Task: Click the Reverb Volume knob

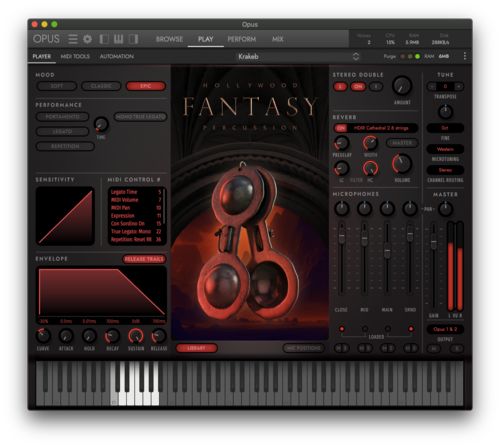Action: (x=402, y=164)
